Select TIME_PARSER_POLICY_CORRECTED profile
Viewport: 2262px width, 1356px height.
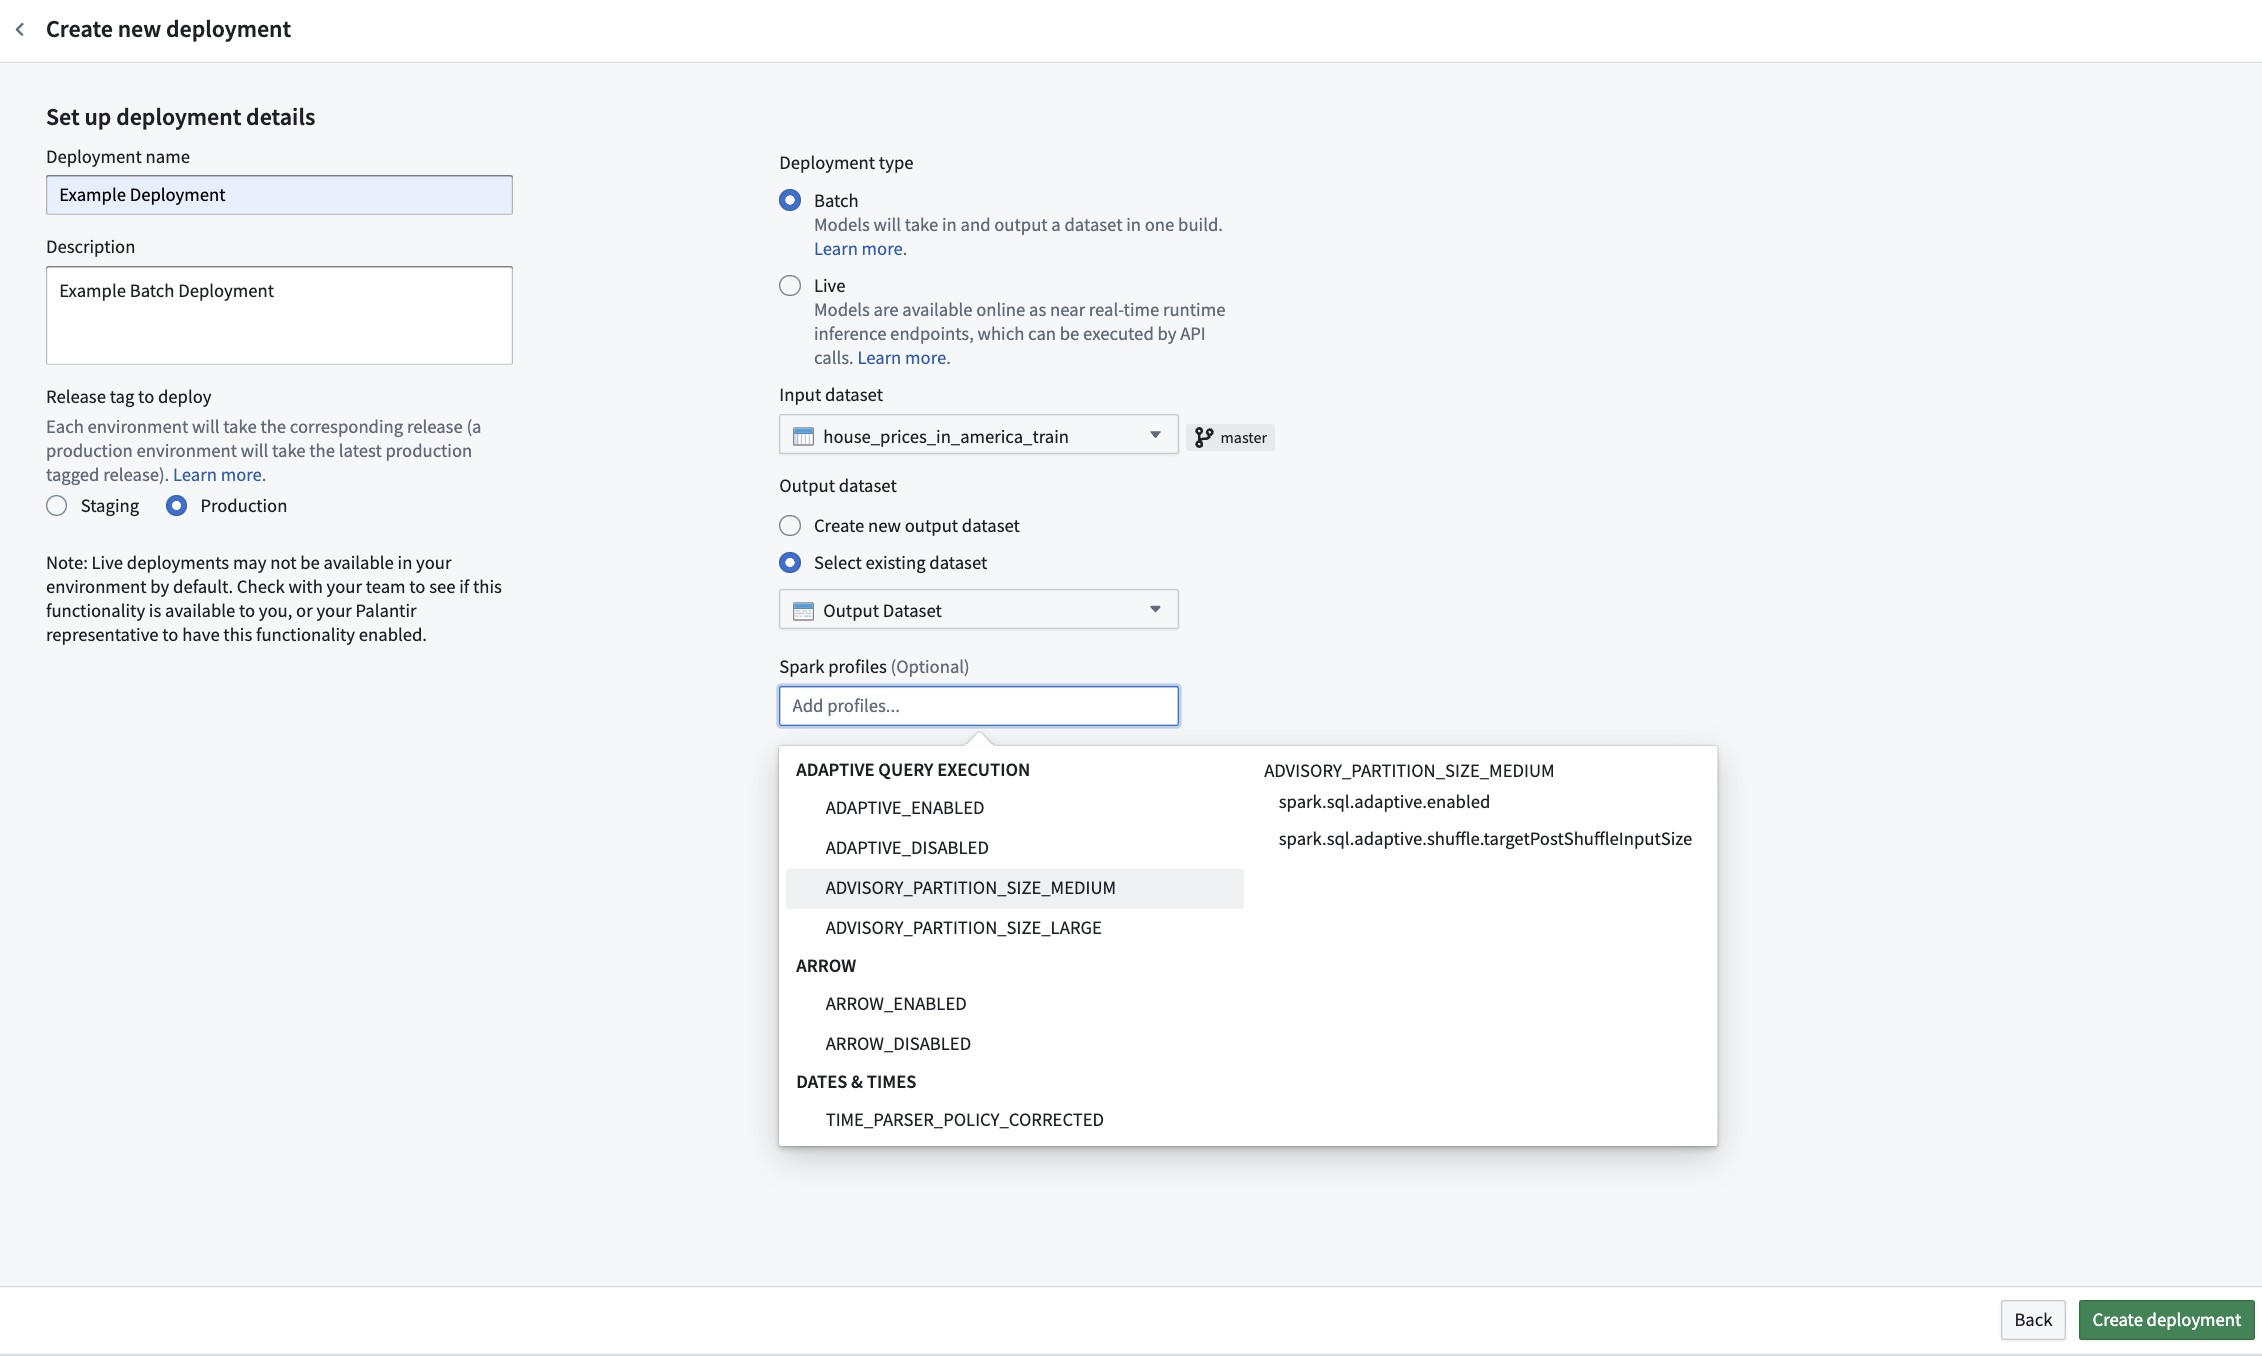tap(1014, 1120)
